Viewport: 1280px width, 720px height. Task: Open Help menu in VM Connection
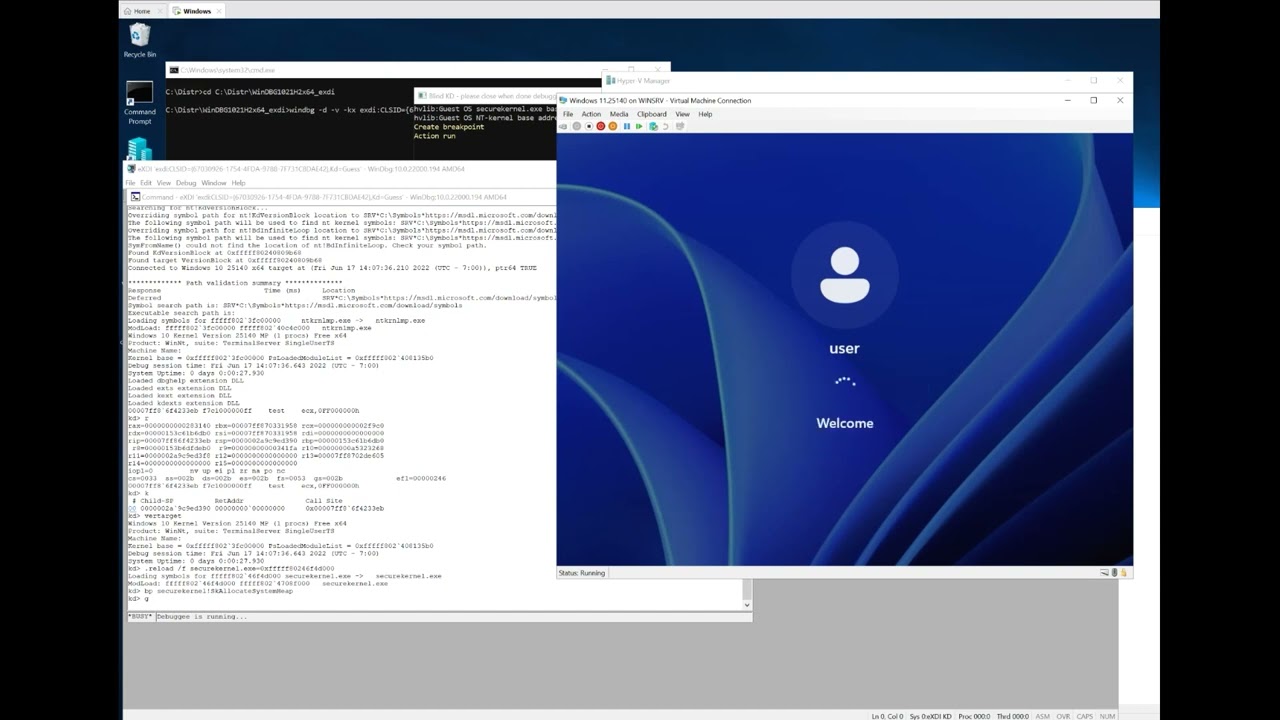(x=705, y=114)
